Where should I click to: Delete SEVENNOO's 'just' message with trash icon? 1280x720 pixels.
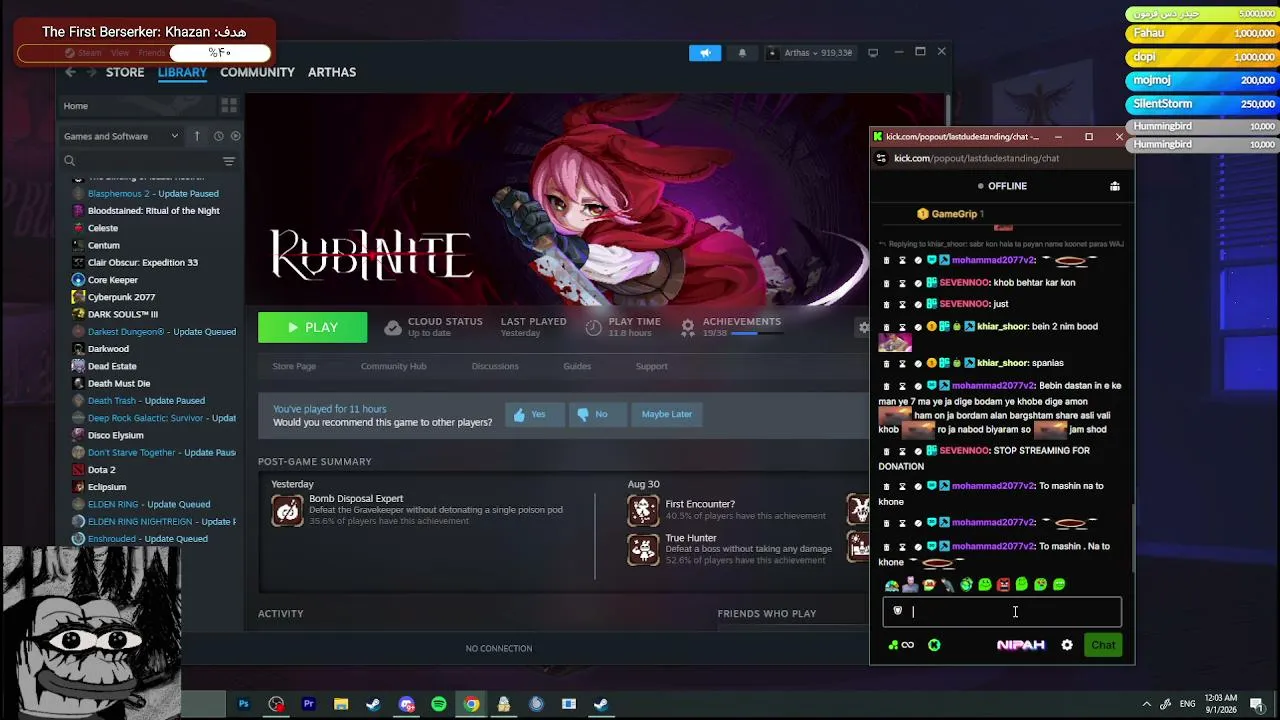(x=886, y=304)
